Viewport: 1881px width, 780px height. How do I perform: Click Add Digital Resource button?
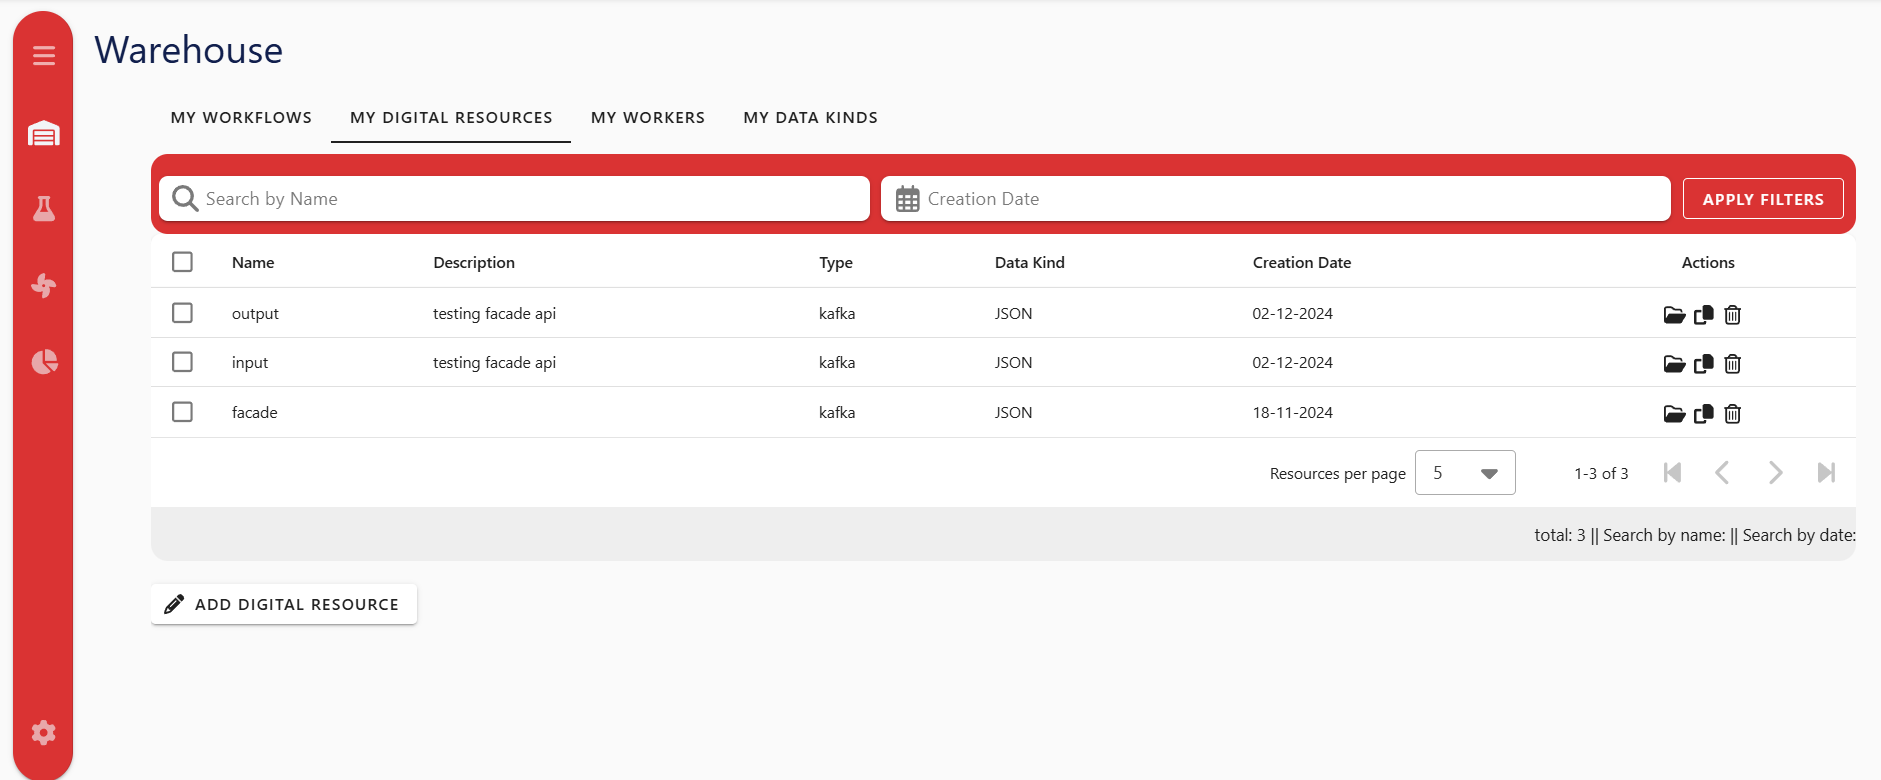[x=284, y=604]
